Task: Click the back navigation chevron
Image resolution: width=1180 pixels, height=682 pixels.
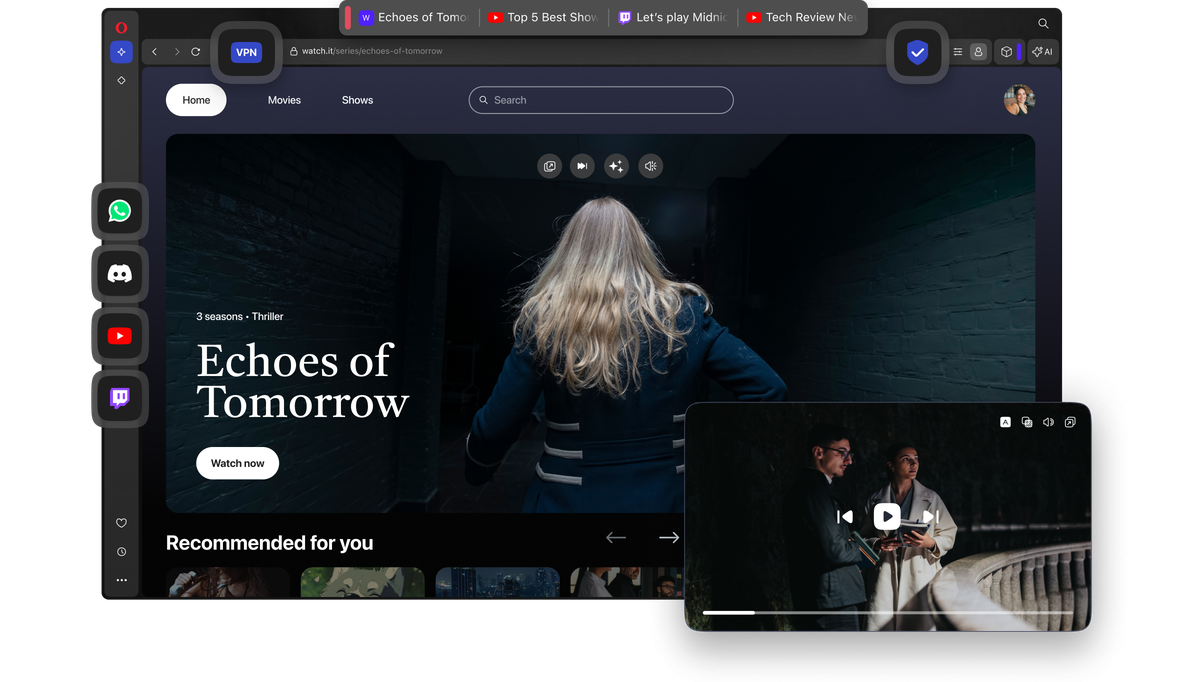Action: click(154, 51)
